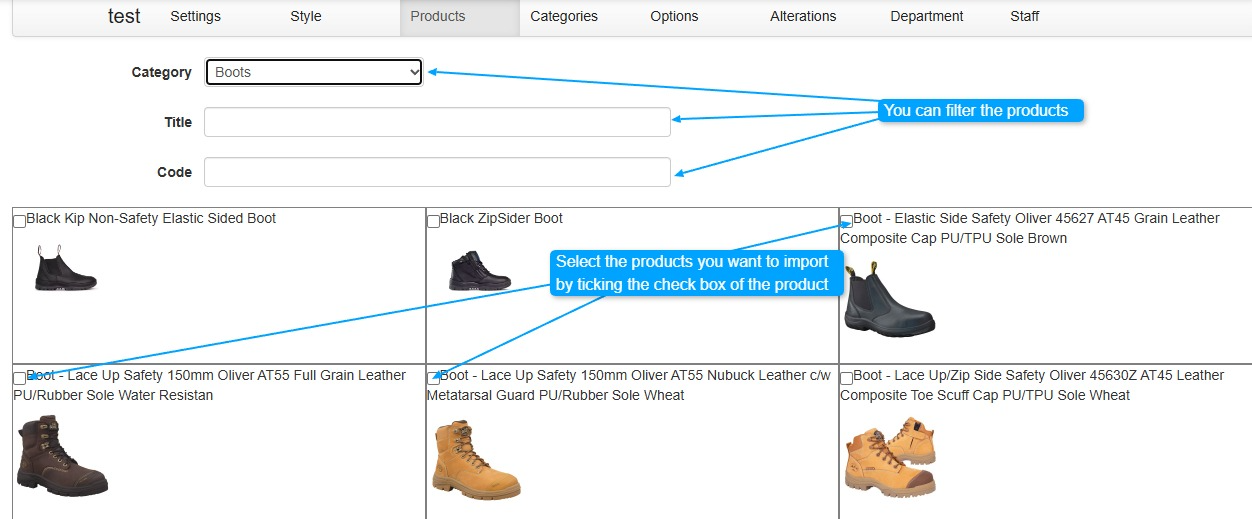Tick the AT55 Nubuck Leather boot checkbox

433,378
